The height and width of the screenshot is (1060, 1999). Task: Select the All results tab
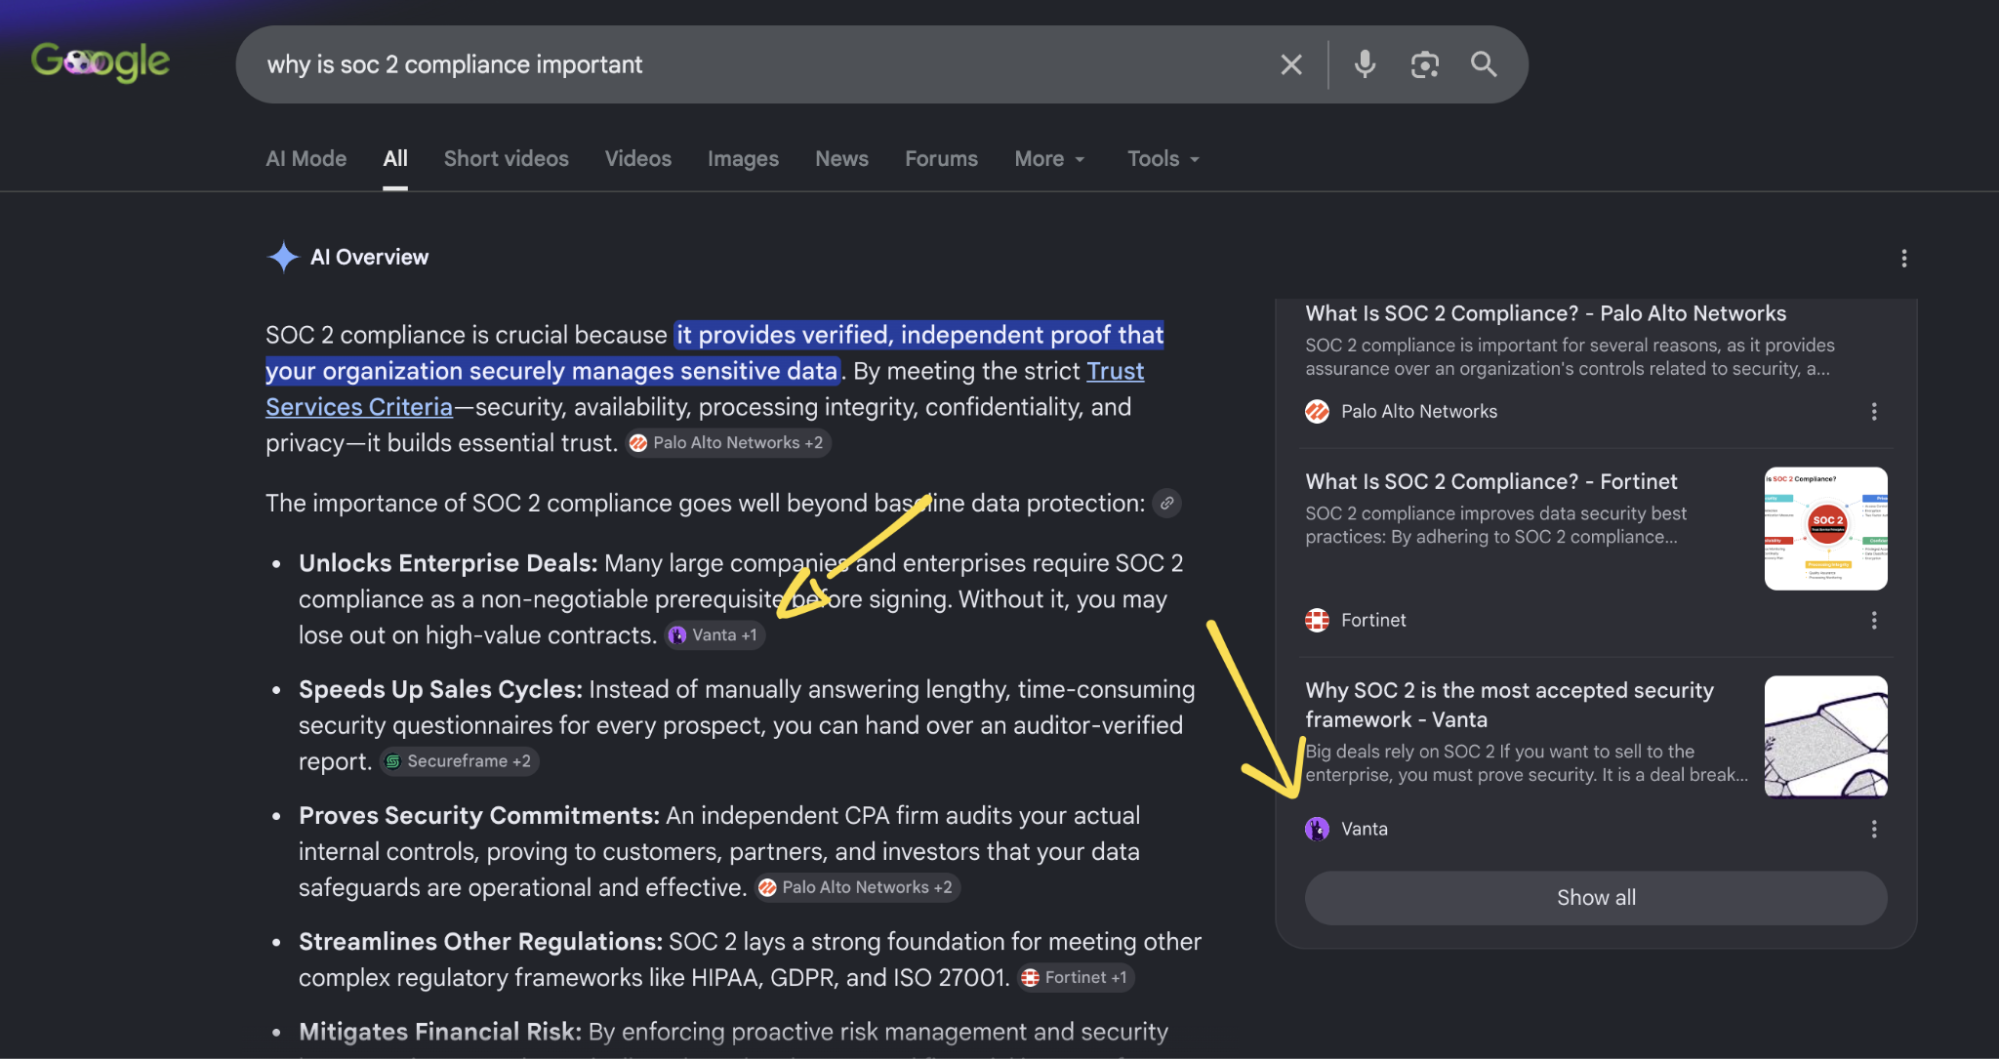tap(395, 159)
